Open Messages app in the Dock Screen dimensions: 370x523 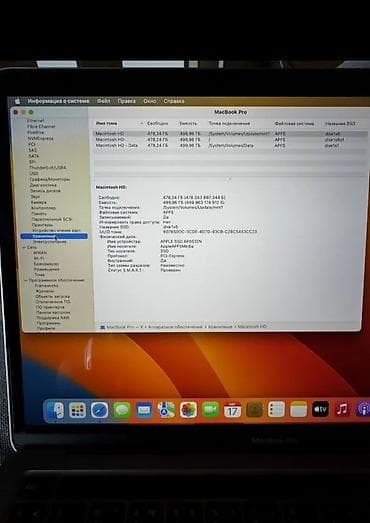[x=122, y=410]
